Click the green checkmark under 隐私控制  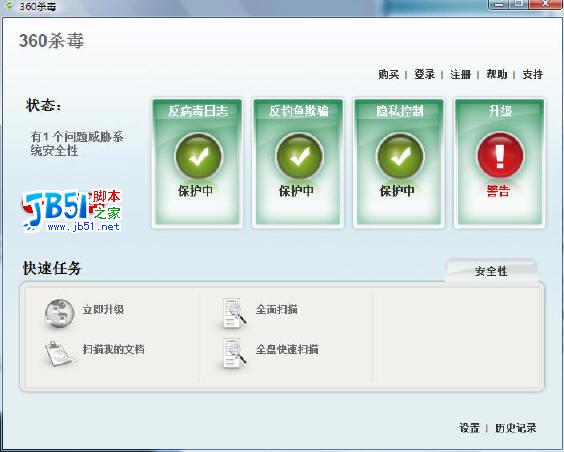click(x=400, y=156)
